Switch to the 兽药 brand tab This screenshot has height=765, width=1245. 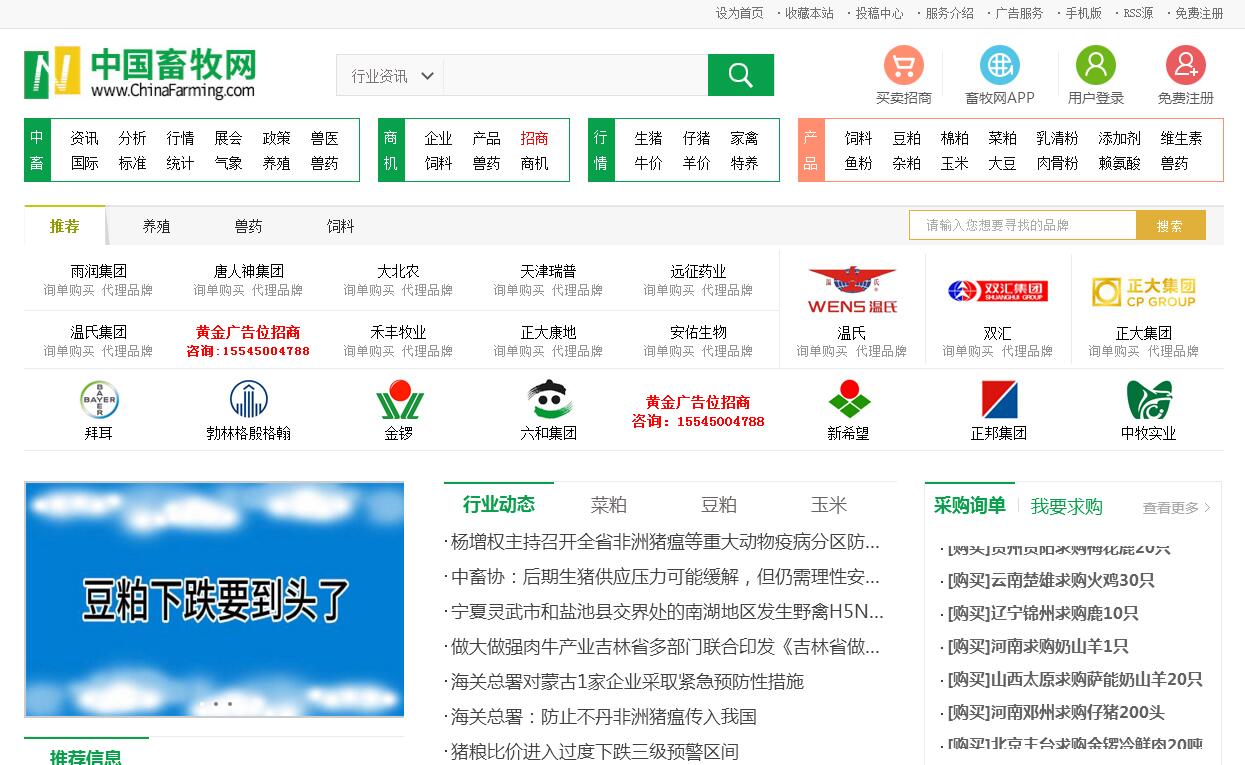coord(248,227)
